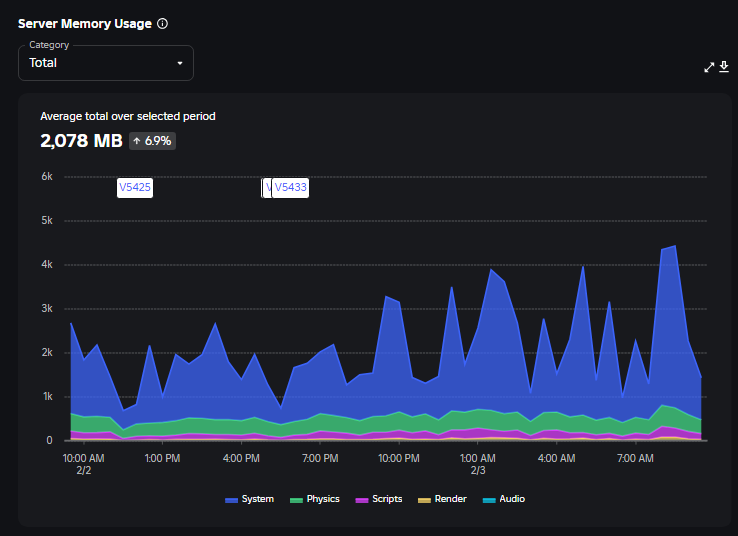Screen dimensions: 738x536
Task: Open the Category dropdown showing Total
Action: pos(106,63)
